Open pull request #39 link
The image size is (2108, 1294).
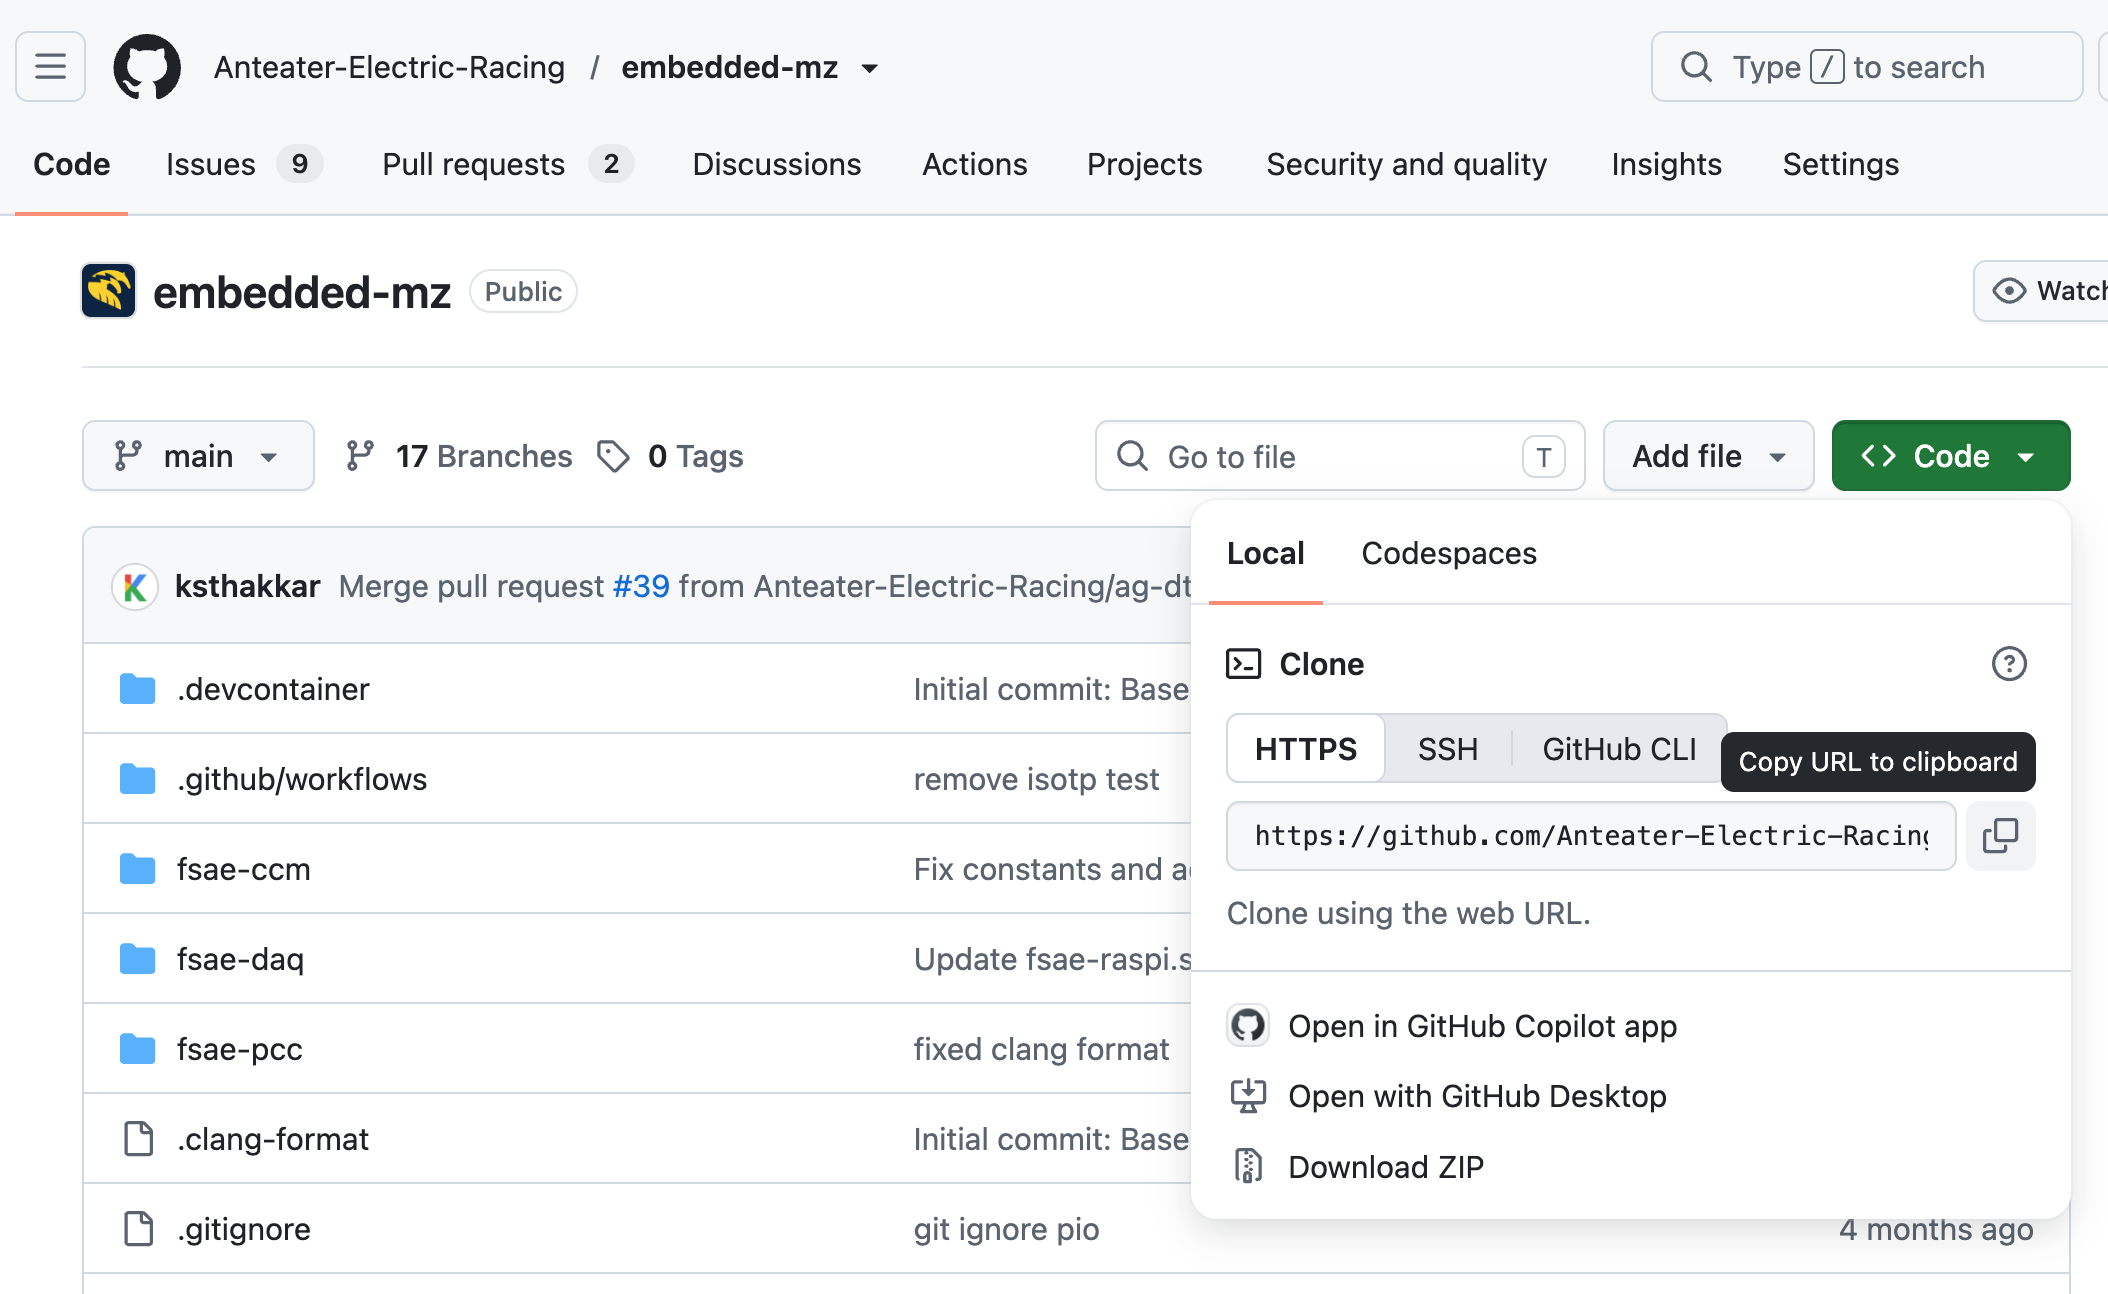click(x=641, y=586)
